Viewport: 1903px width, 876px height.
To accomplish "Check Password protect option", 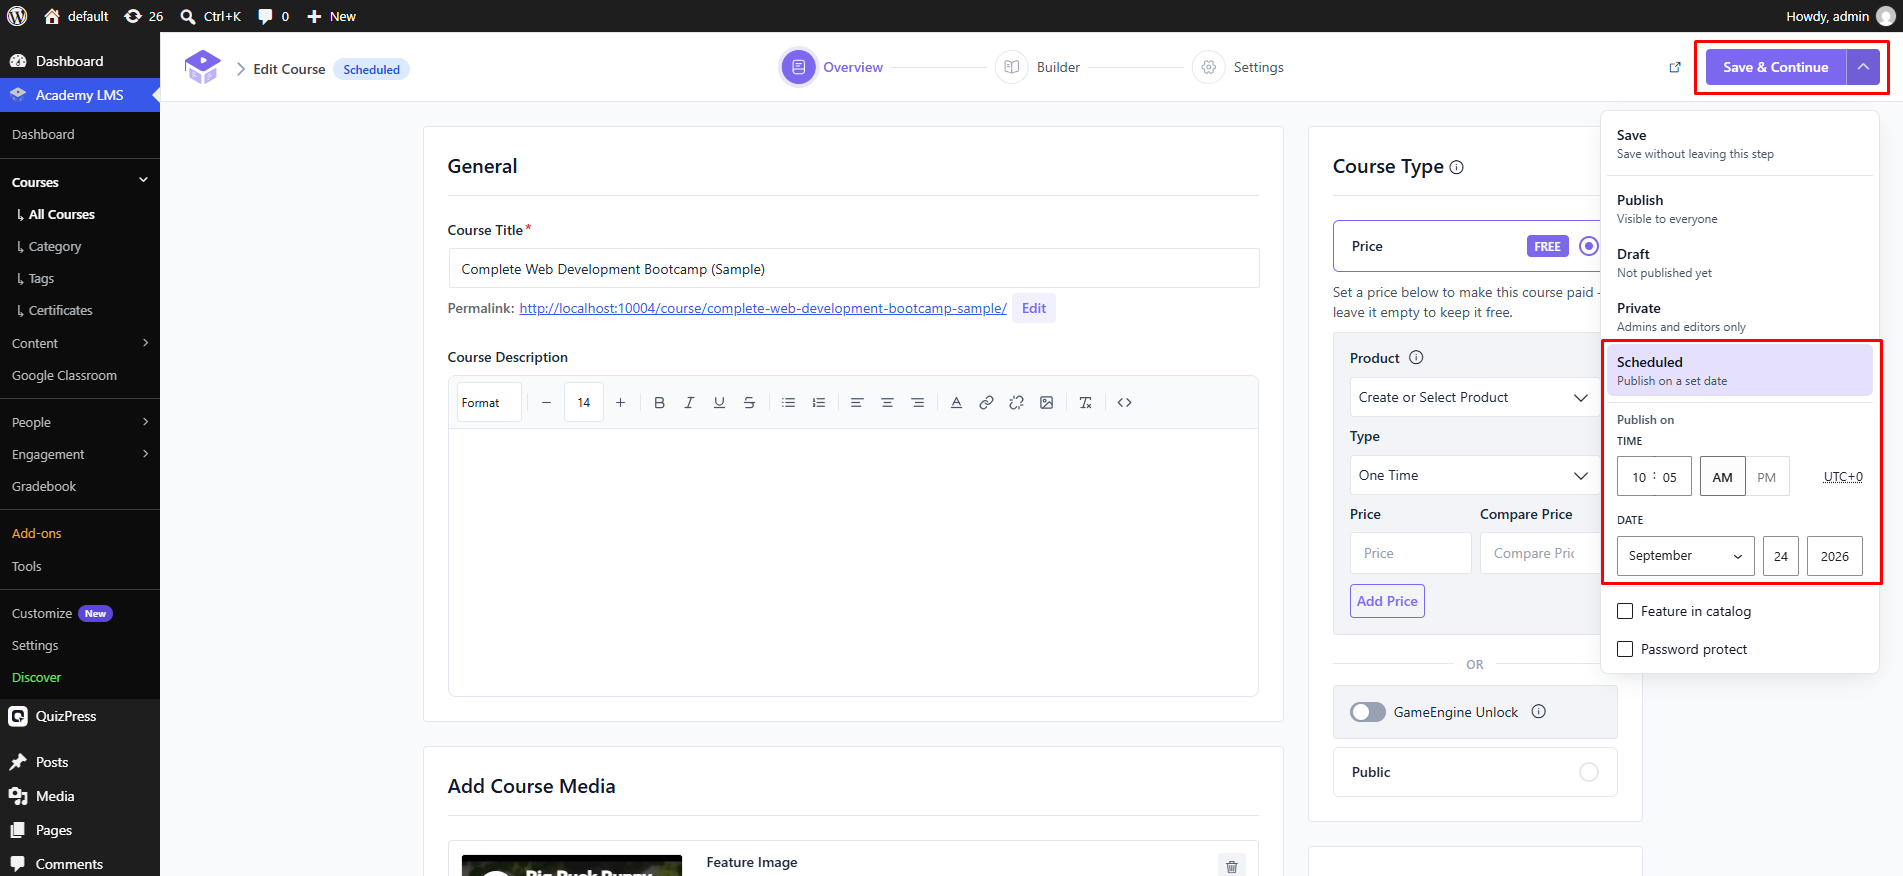I will pyautogui.click(x=1625, y=649).
